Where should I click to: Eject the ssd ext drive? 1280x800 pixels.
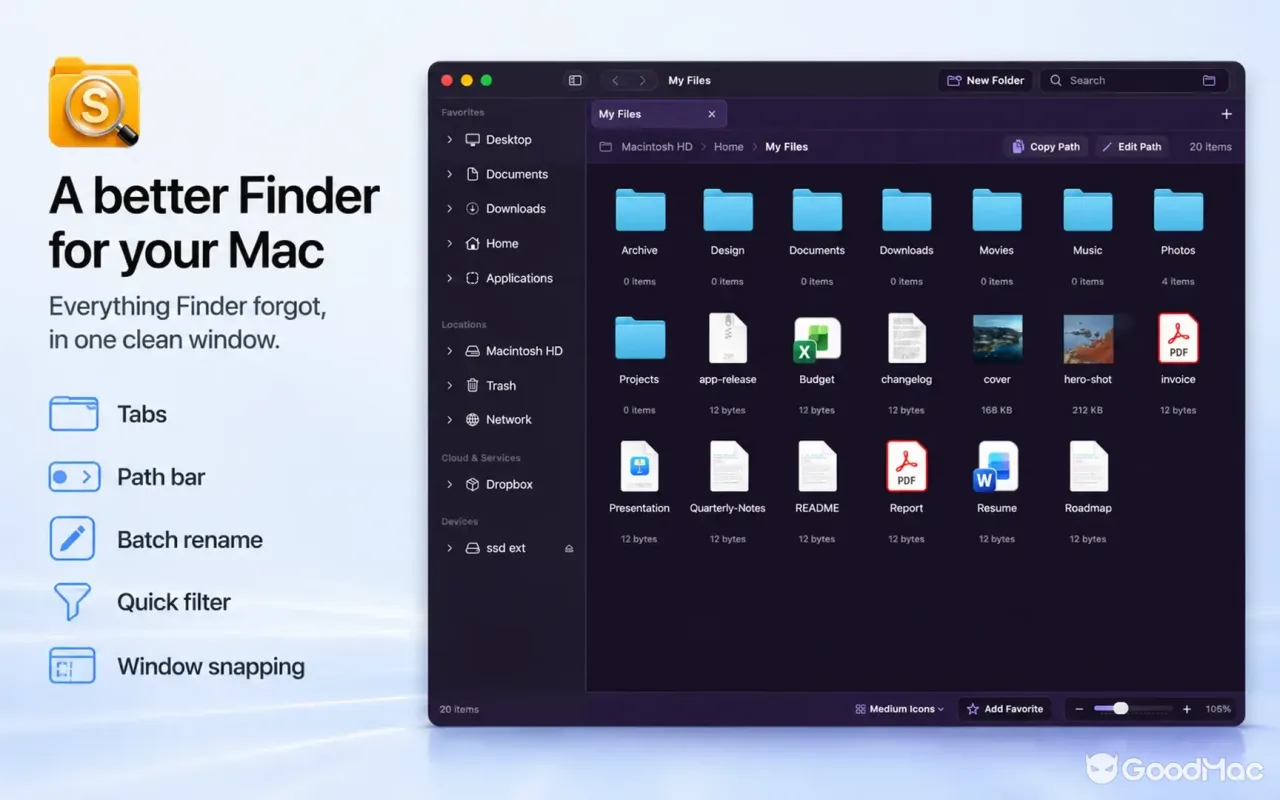click(x=569, y=549)
